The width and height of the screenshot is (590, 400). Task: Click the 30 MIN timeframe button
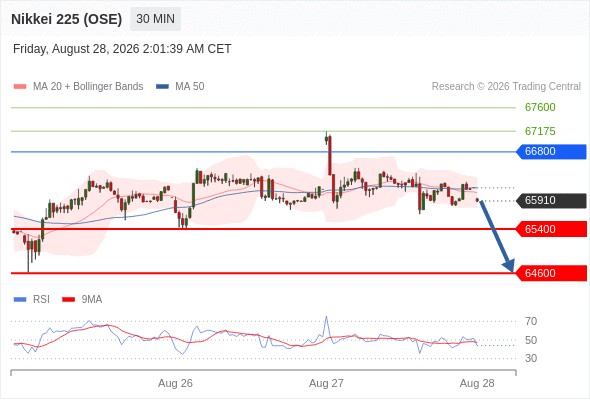coord(155,19)
